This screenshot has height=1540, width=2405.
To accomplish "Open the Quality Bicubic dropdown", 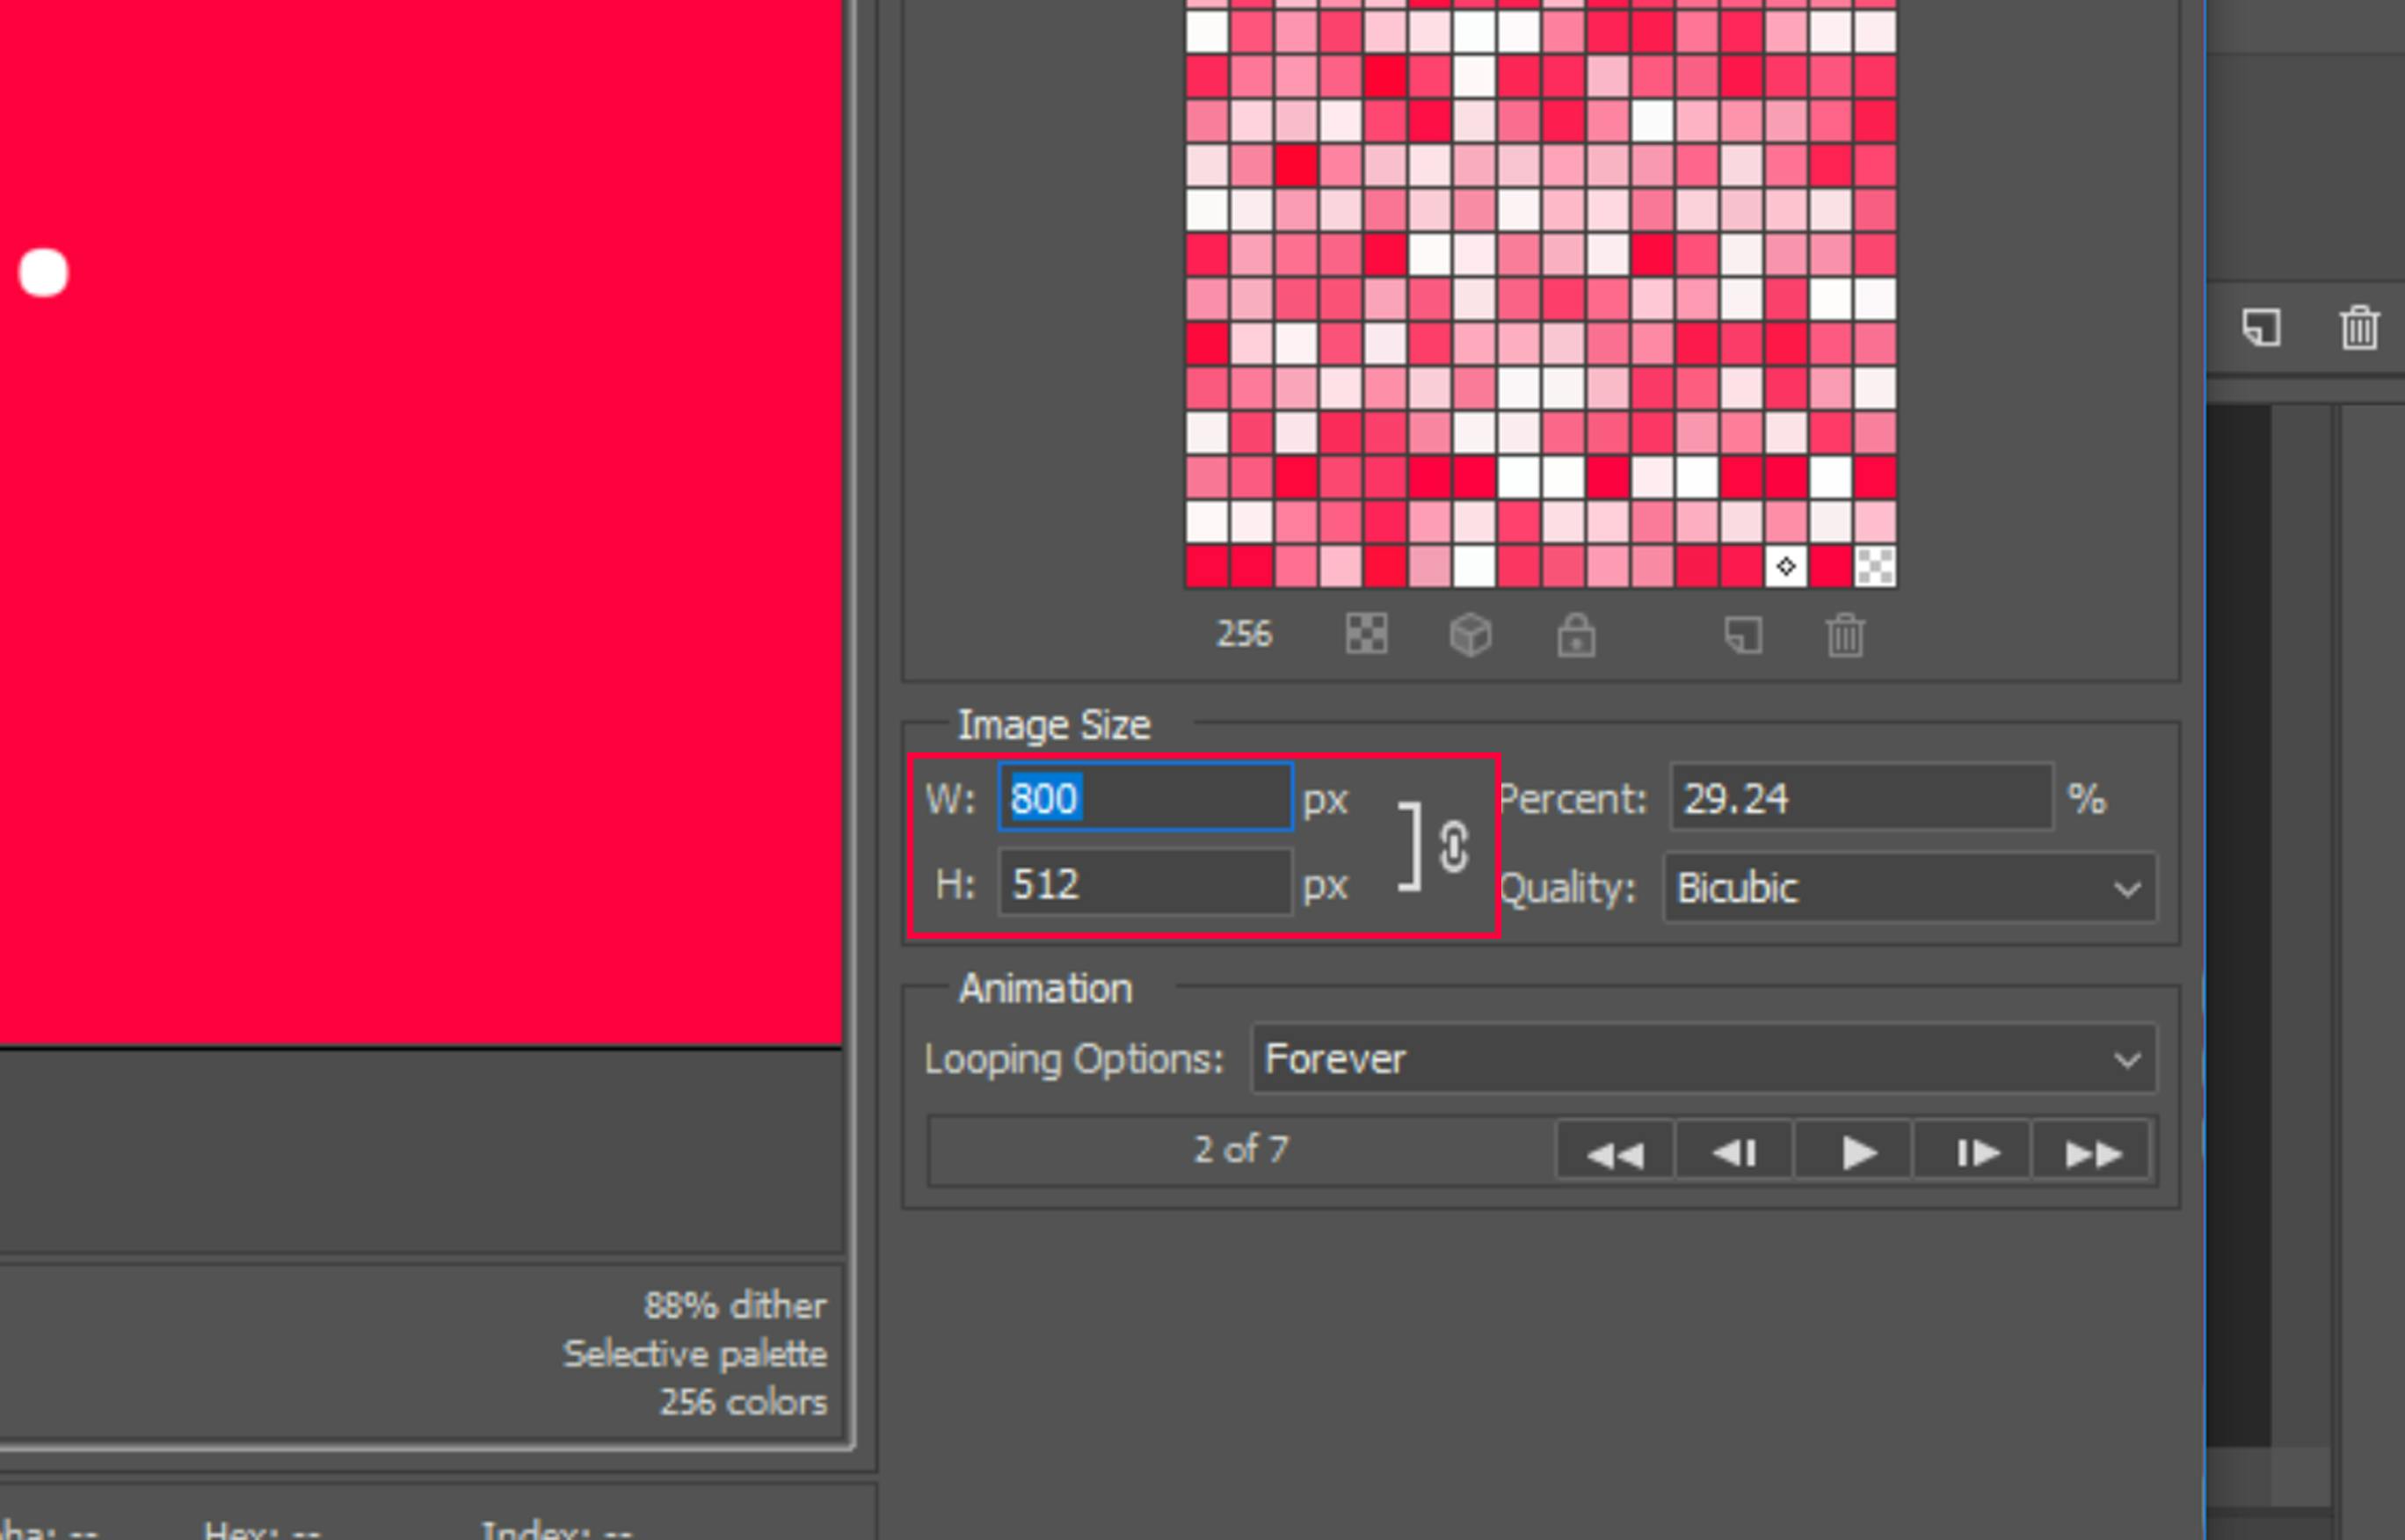I will (1909, 887).
